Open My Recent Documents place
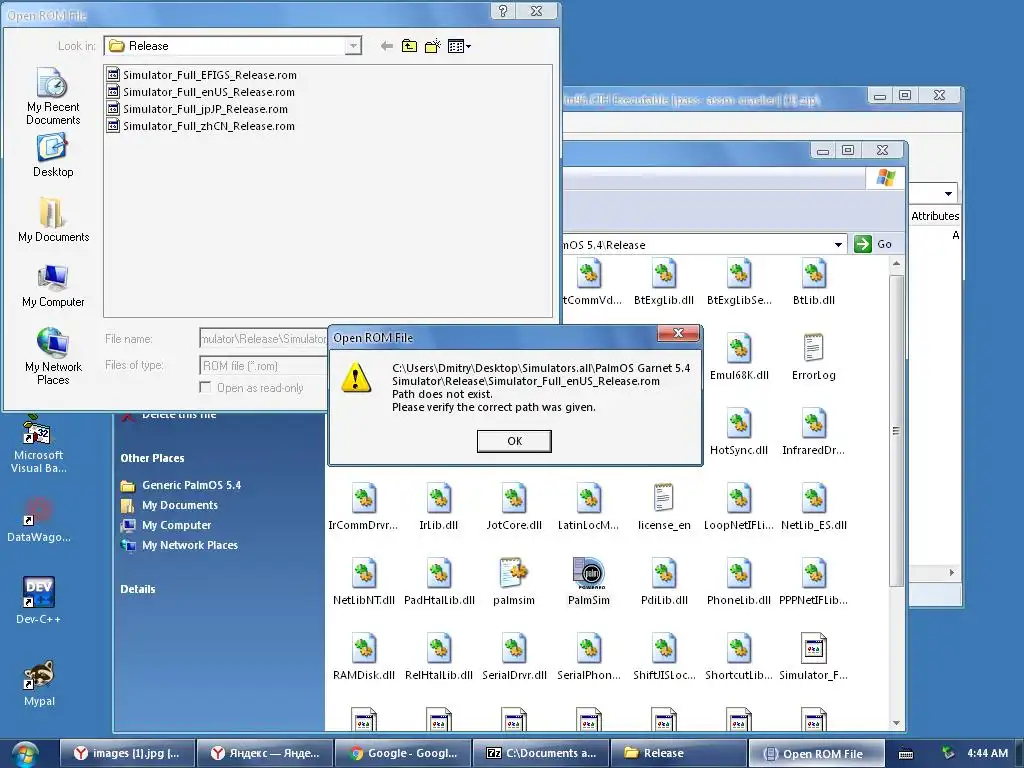The width and height of the screenshot is (1024, 768). (53, 96)
